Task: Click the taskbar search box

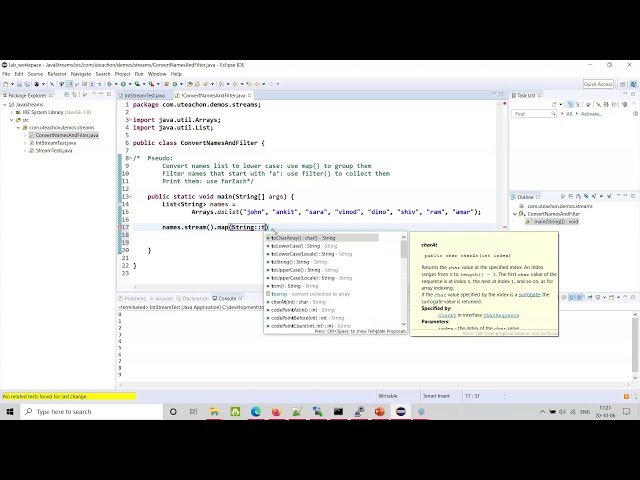Action: click(x=91, y=412)
